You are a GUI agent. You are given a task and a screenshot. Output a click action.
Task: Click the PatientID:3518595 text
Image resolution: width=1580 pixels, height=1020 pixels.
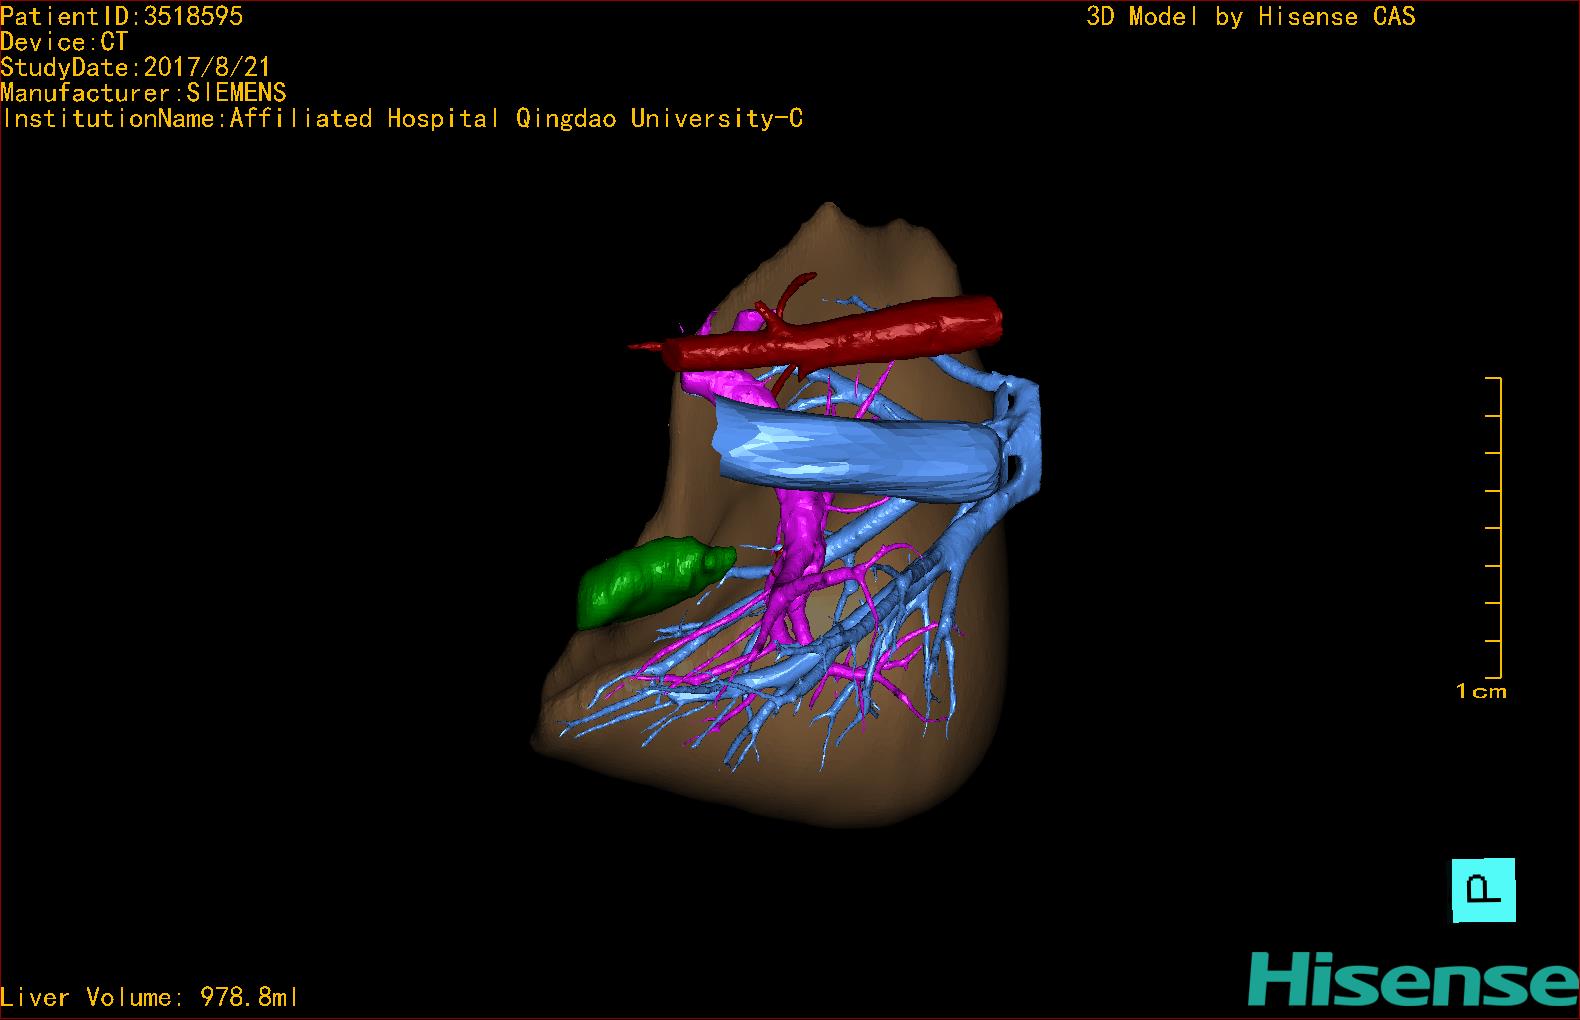[x=121, y=16]
